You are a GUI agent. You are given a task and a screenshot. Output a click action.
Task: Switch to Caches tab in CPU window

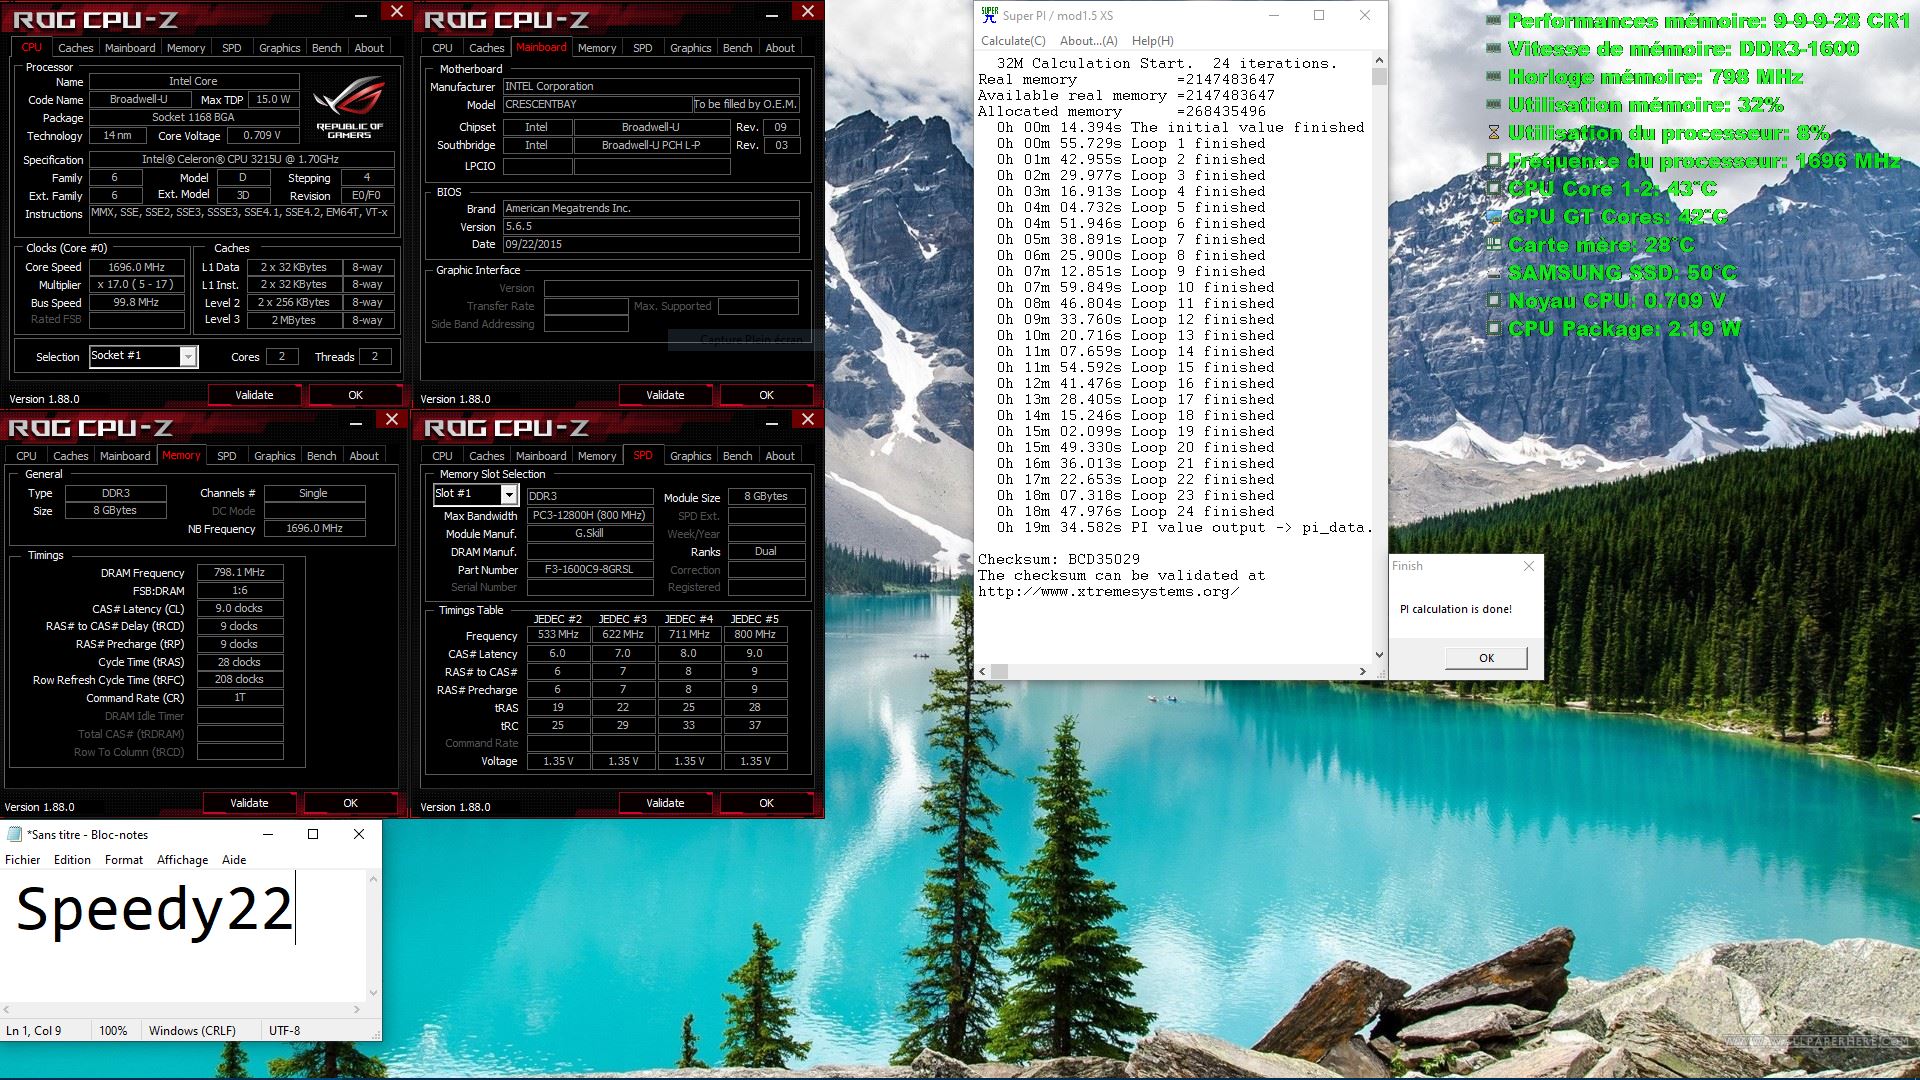[x=75, y=48]
